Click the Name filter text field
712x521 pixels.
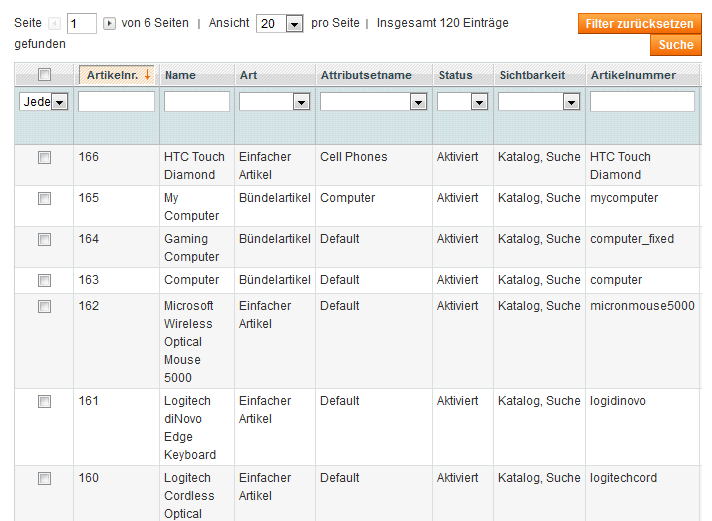[x=197, y=101]
